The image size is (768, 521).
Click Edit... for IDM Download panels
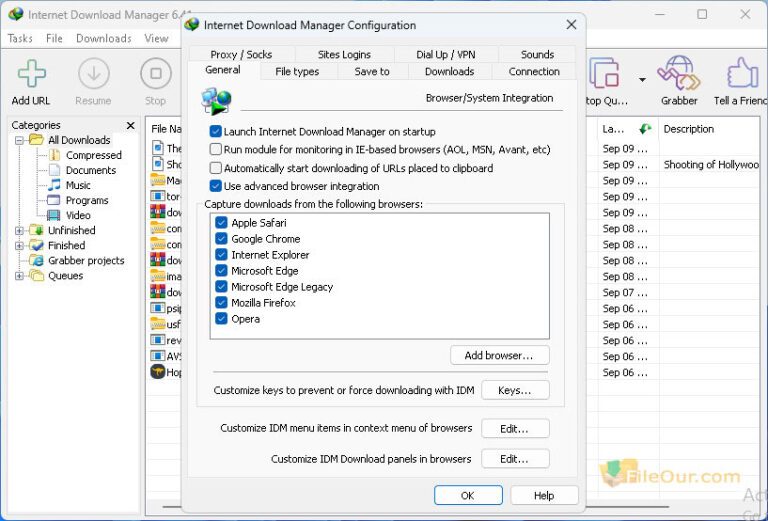515,459
